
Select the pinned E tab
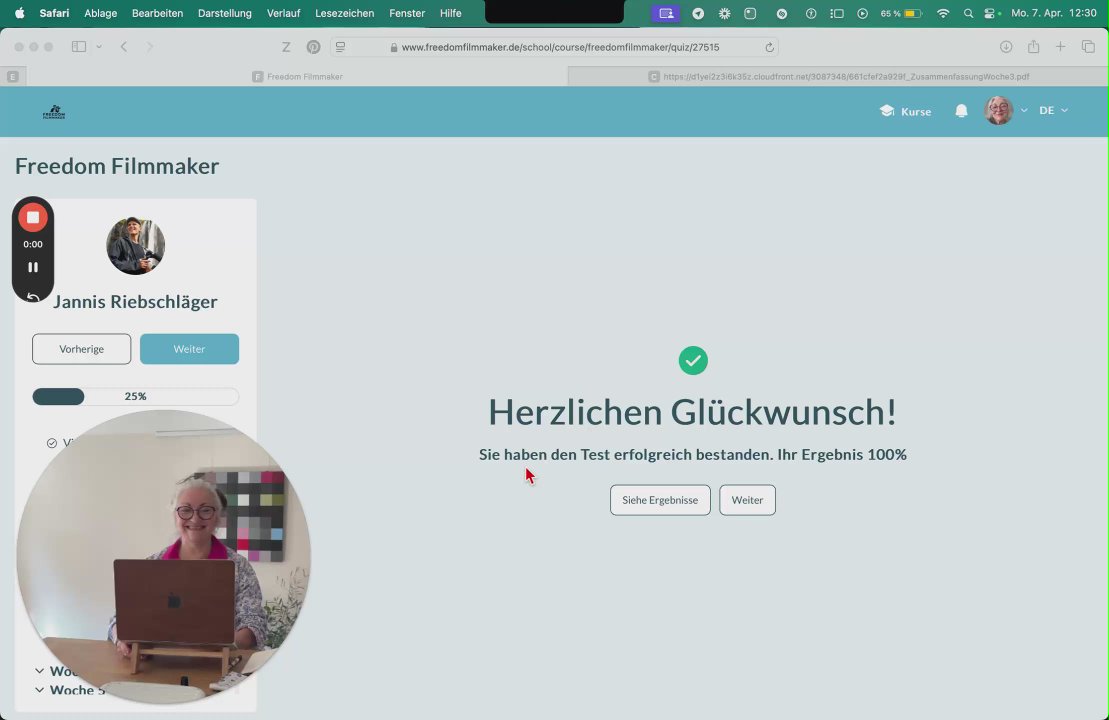click(13, 76)
